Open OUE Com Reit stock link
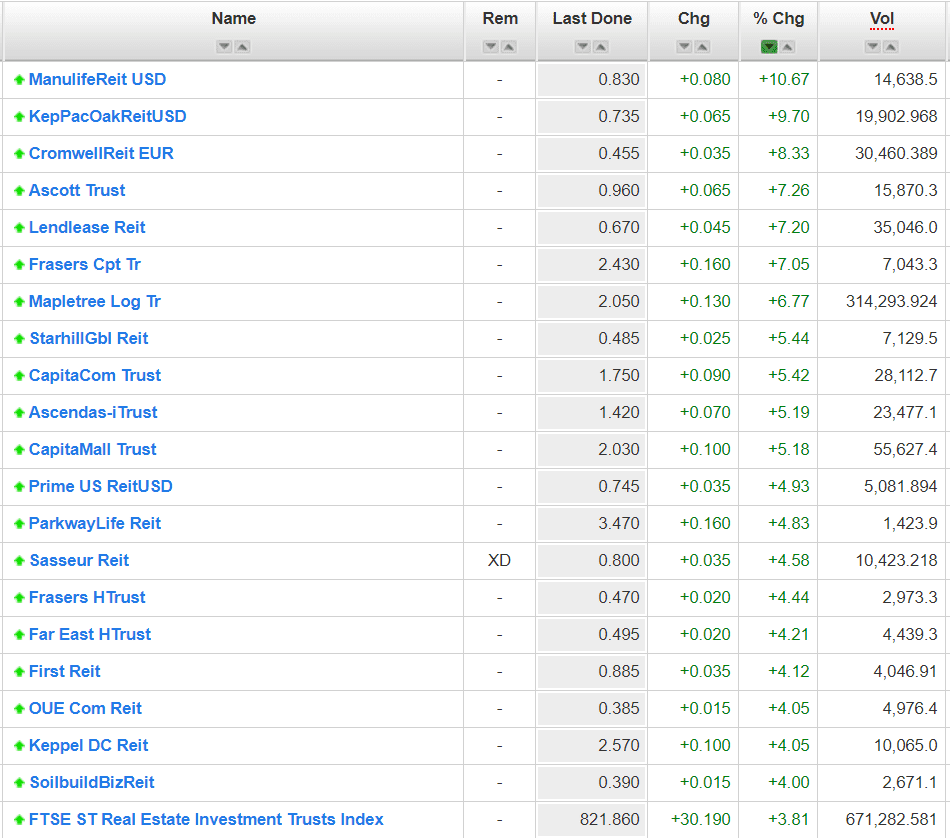950x838 pixels. 85,708
